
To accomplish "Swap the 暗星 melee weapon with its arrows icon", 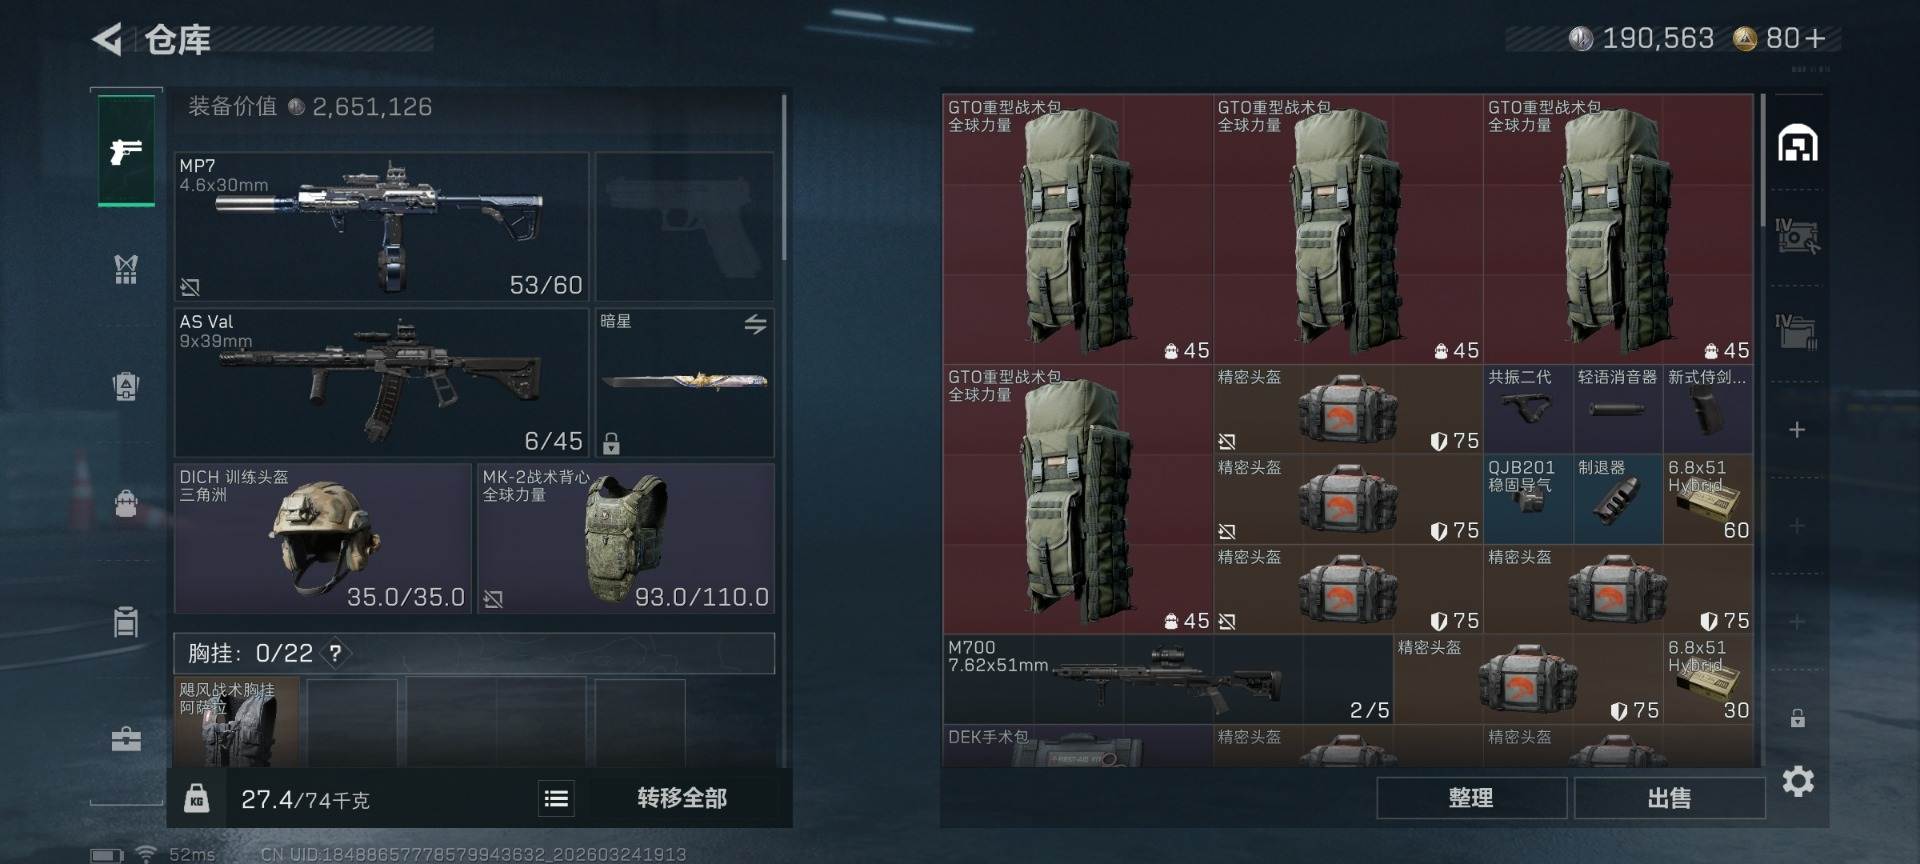I will pos(755,324).
